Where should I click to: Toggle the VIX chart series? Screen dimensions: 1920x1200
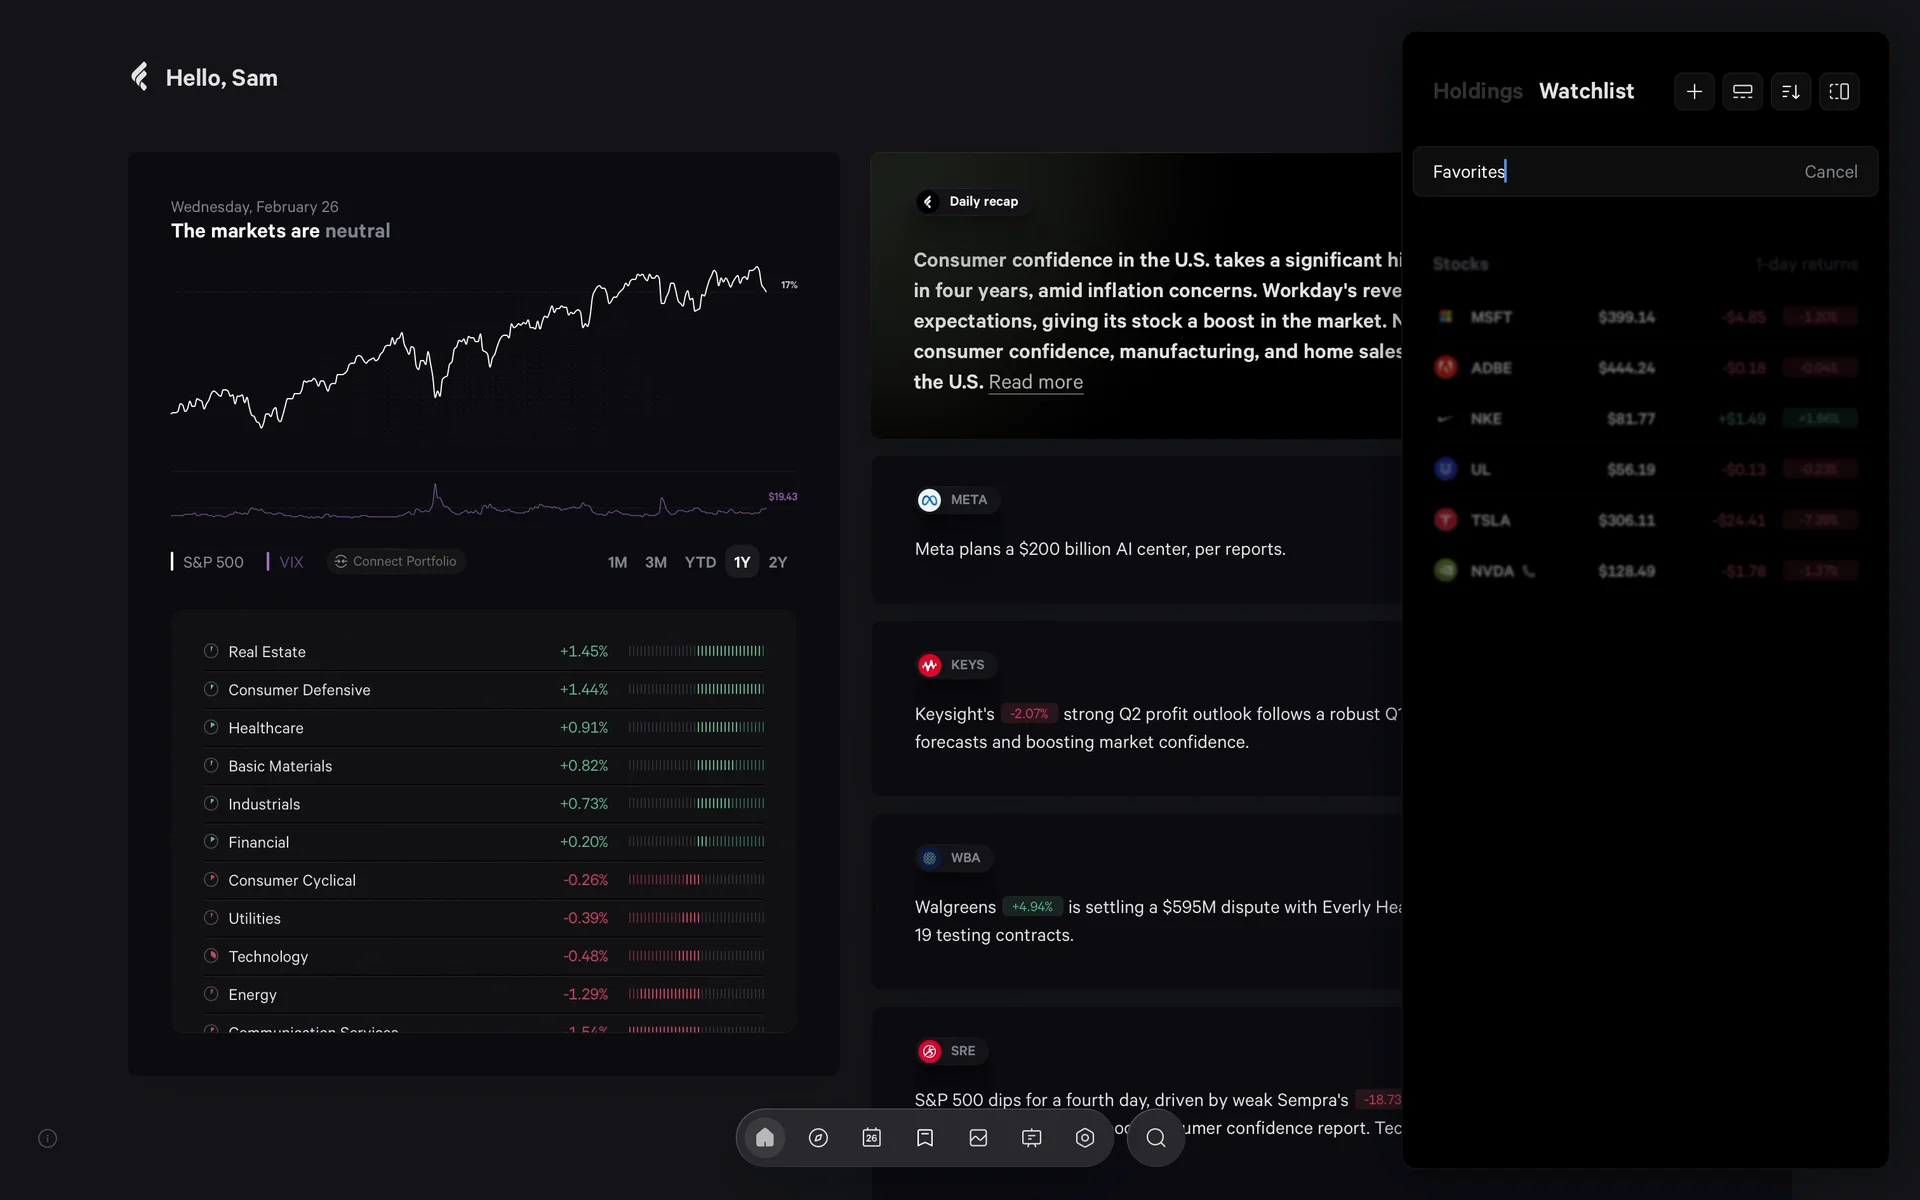pyautogui.click(x=290, y=562)
